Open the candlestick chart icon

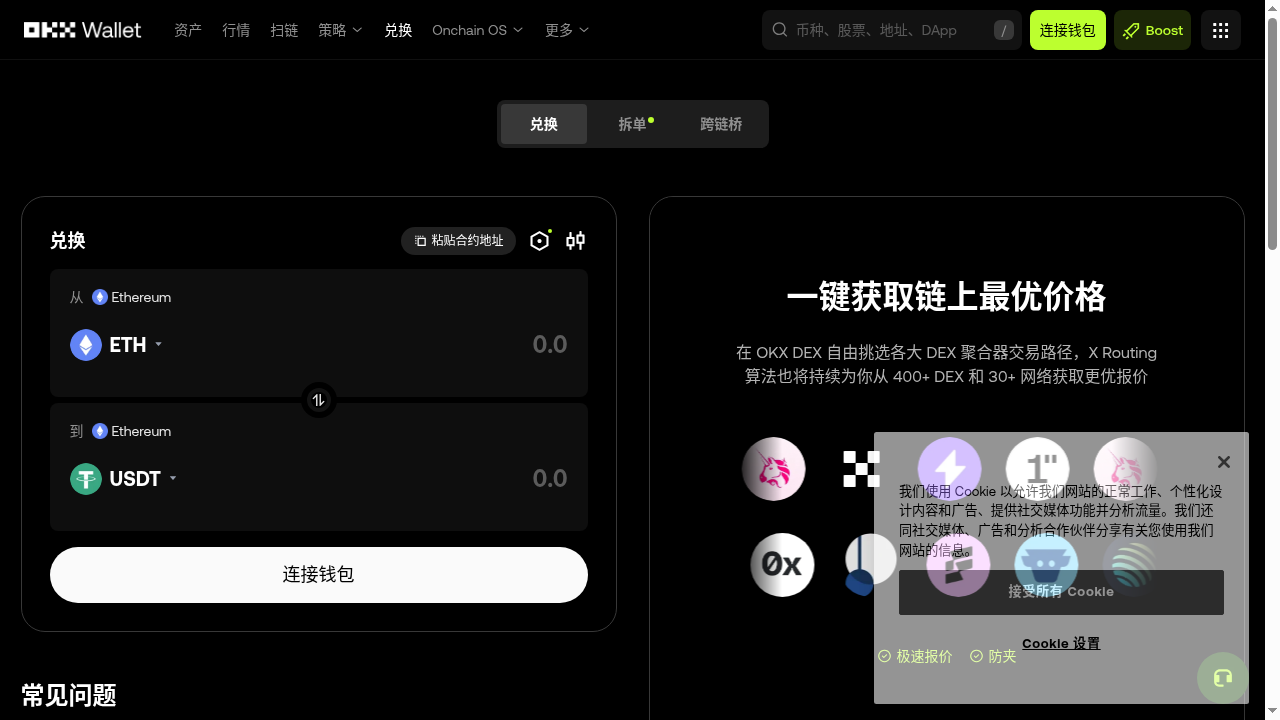click(575, 241)
